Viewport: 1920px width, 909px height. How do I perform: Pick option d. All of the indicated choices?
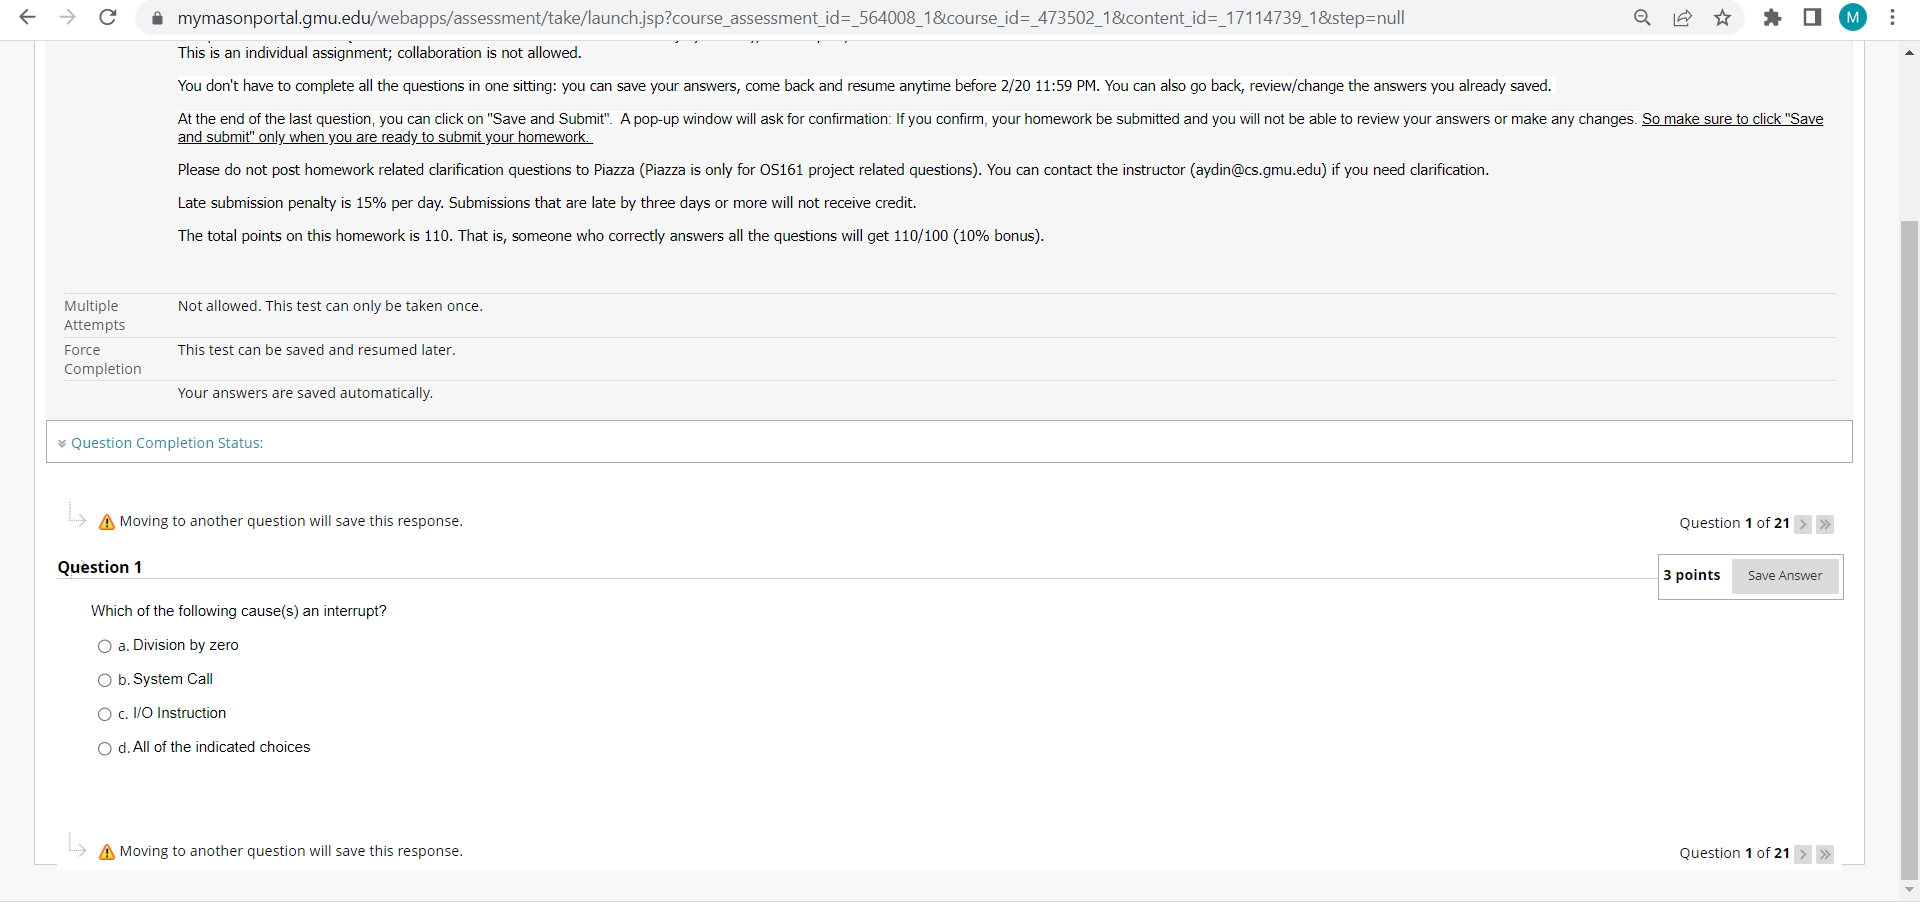click(105, 749)
